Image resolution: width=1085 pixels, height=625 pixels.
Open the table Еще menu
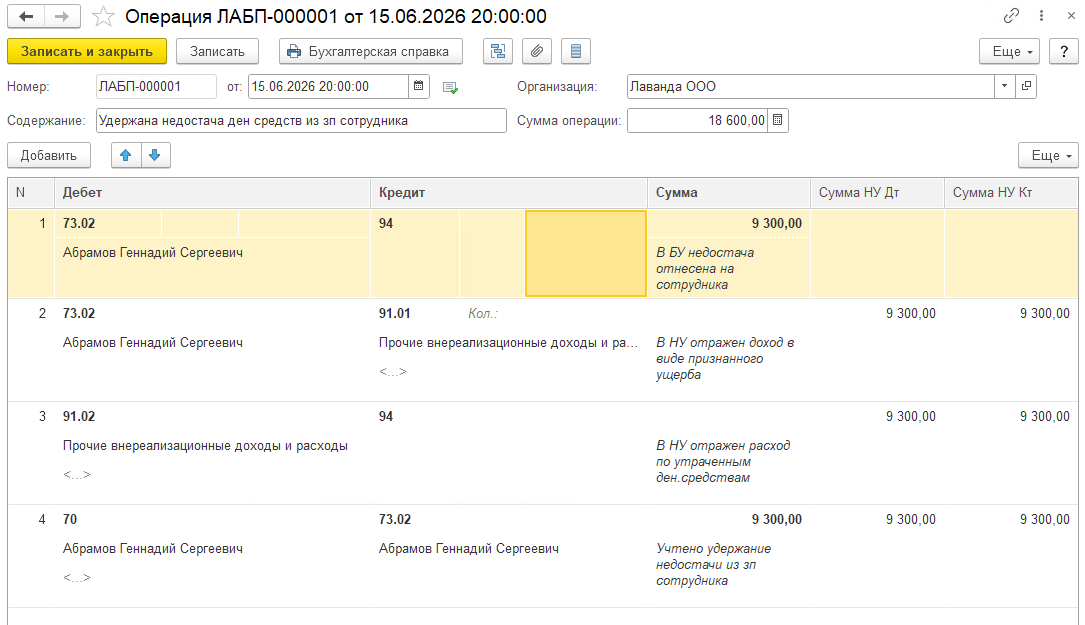[x=1048, y=155]
